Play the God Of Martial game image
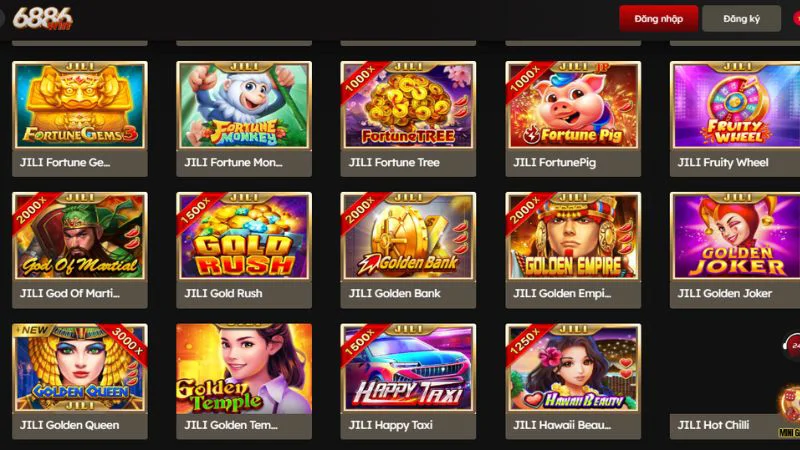This screenshot has width=800, height=450. 80,236
